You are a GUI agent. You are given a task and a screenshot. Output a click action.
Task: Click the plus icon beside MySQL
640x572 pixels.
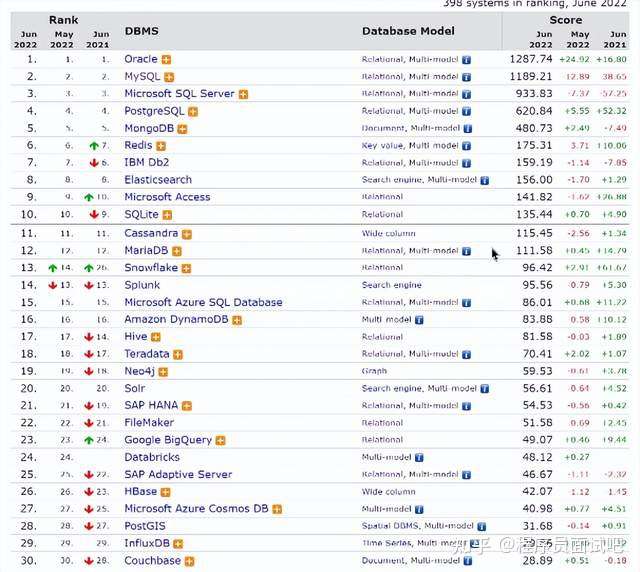click(169, 77)
